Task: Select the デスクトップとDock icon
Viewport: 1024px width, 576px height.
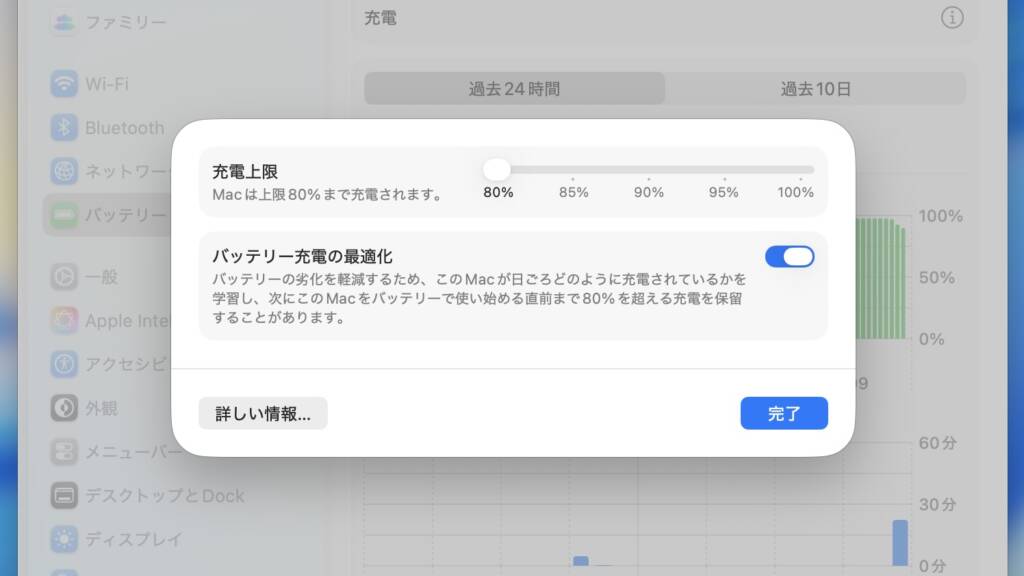Action: [65, 495]
